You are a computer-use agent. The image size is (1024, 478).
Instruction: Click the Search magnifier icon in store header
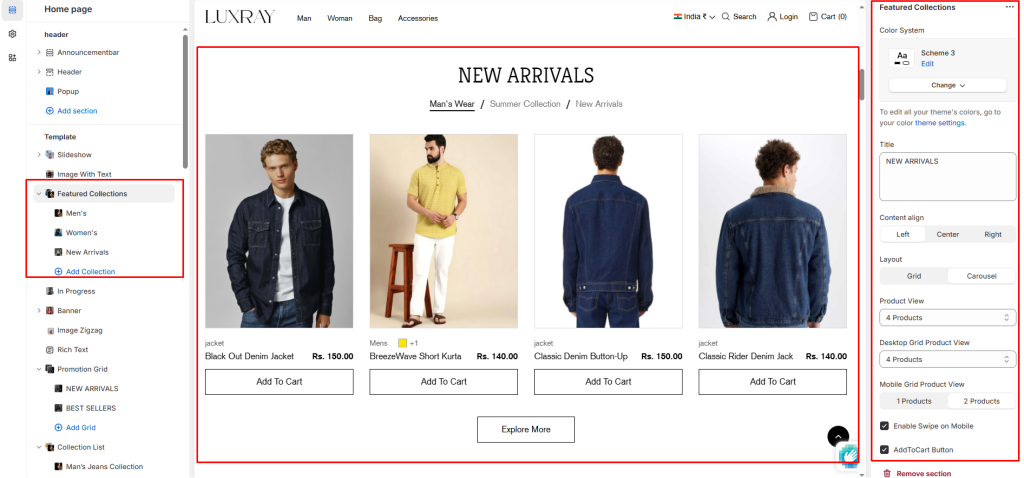point(726,16)
